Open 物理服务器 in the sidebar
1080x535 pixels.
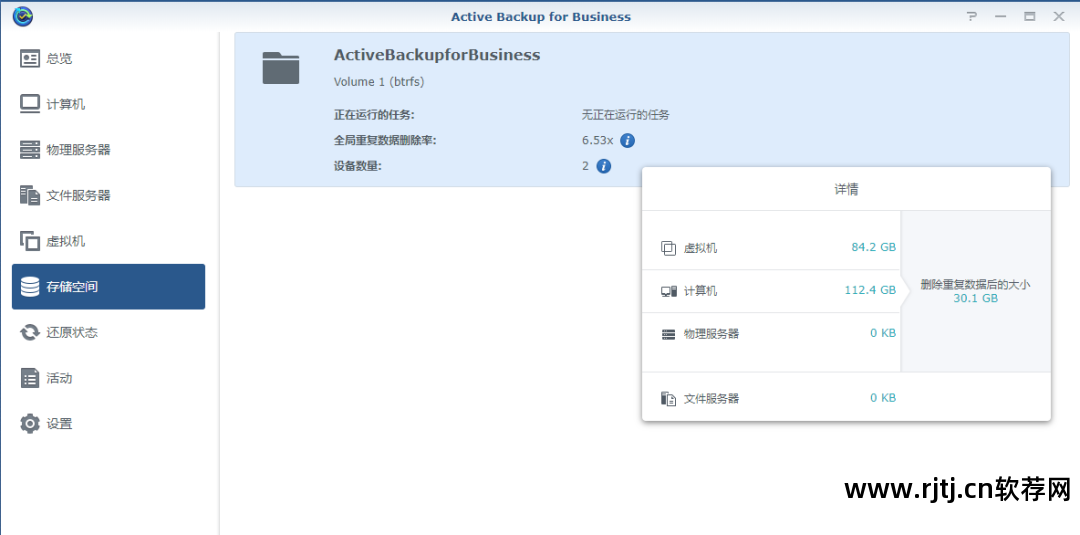point(108,149)
